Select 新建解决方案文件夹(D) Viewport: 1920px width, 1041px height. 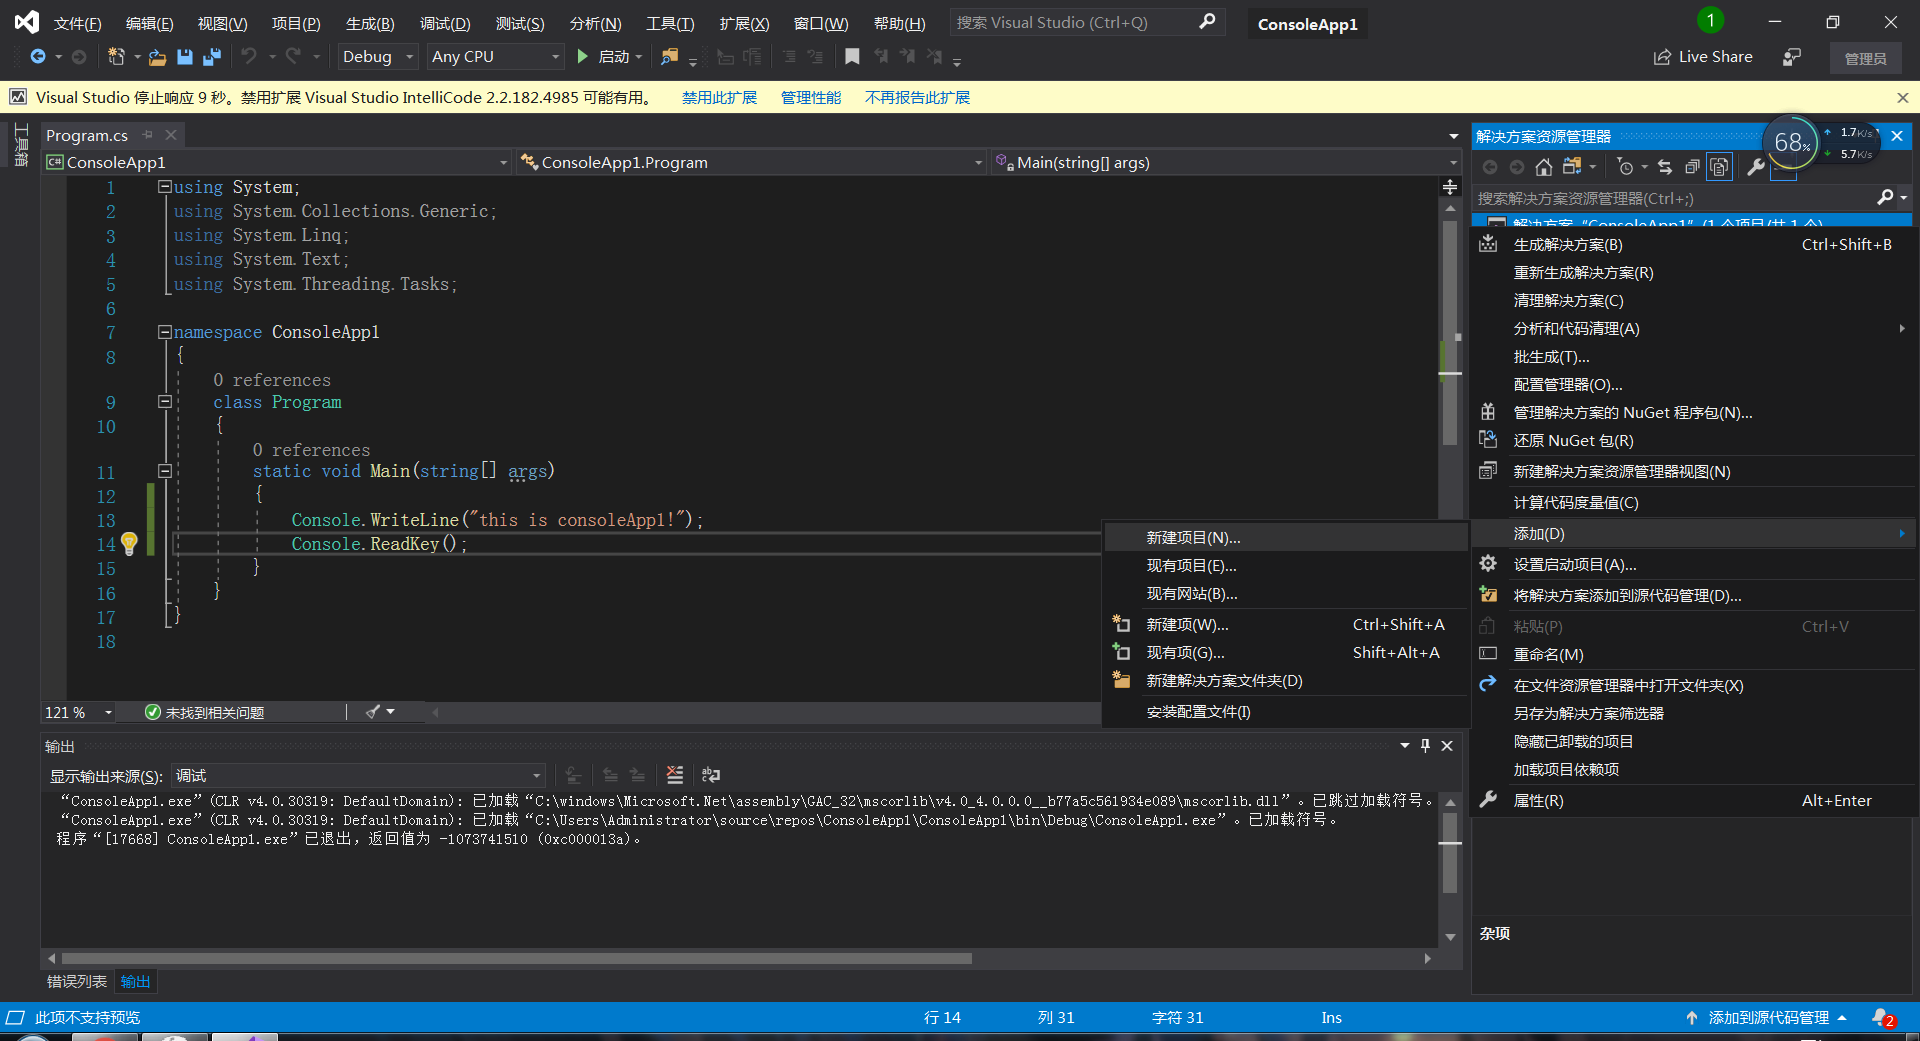tap(1286, 680)
